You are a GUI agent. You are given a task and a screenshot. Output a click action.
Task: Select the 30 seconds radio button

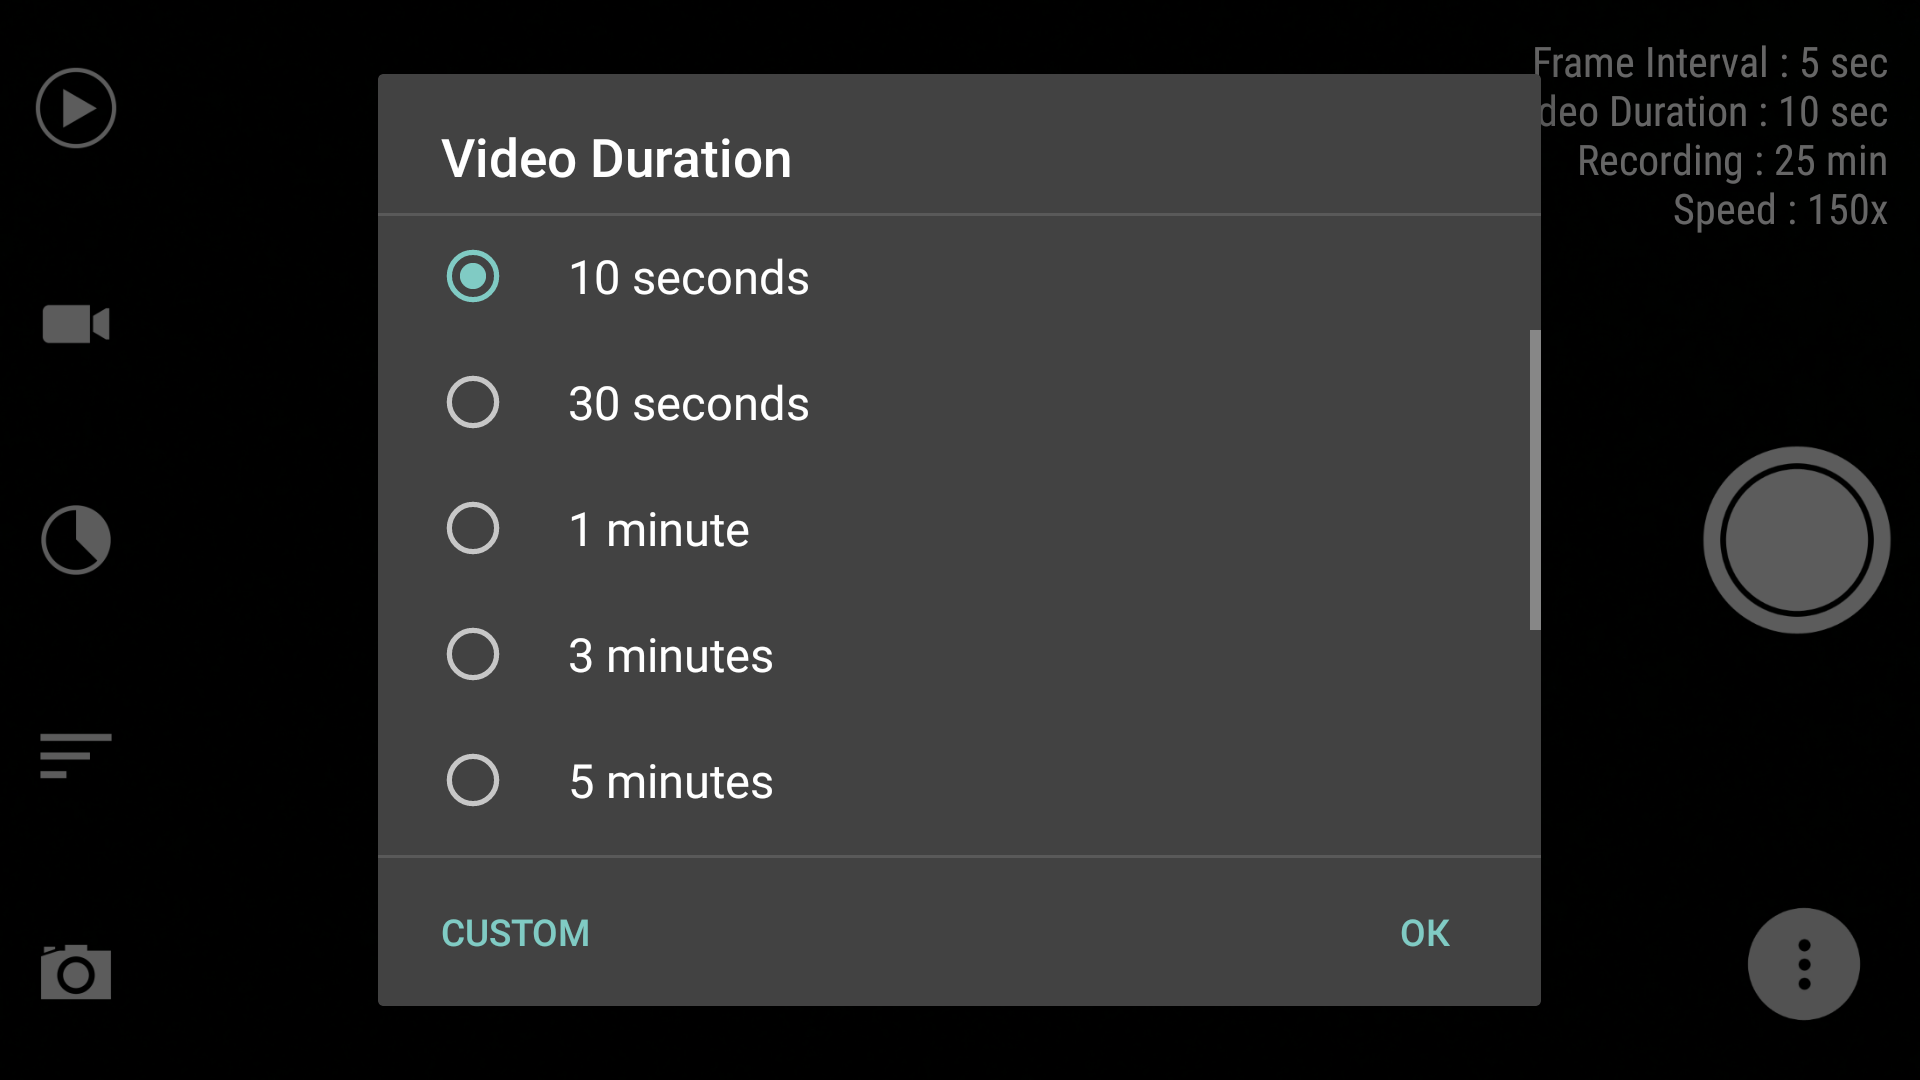[473, 403]
